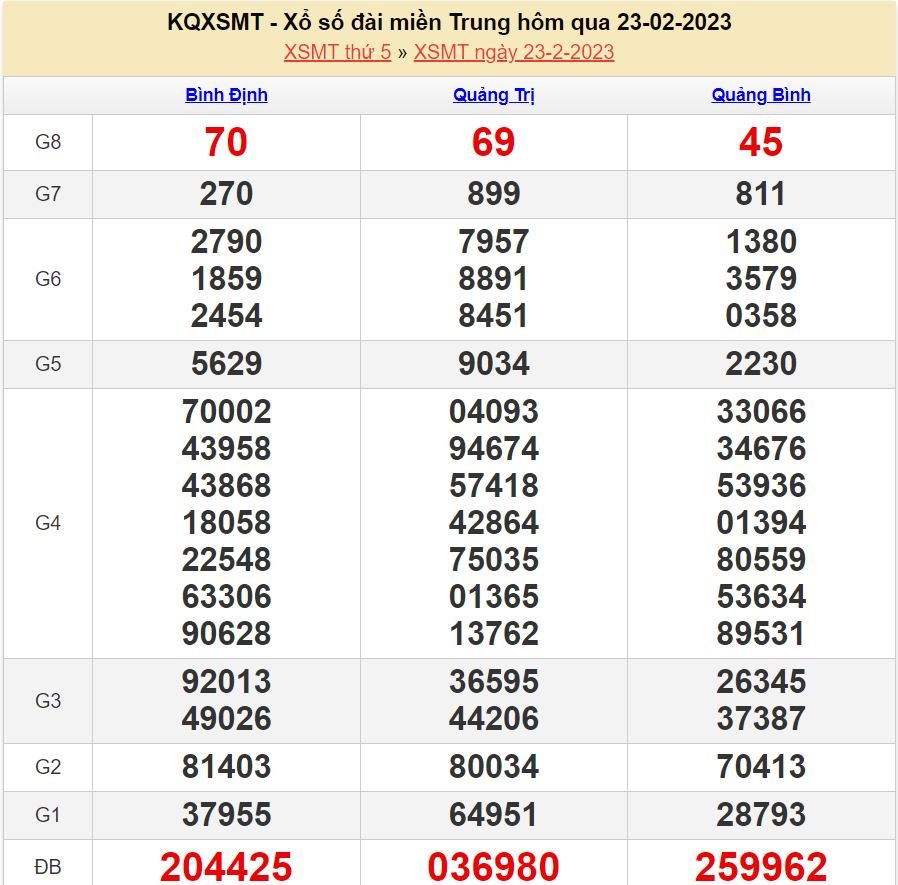Open the XSMT ngày 23-2-2023 link

[514, 52]
